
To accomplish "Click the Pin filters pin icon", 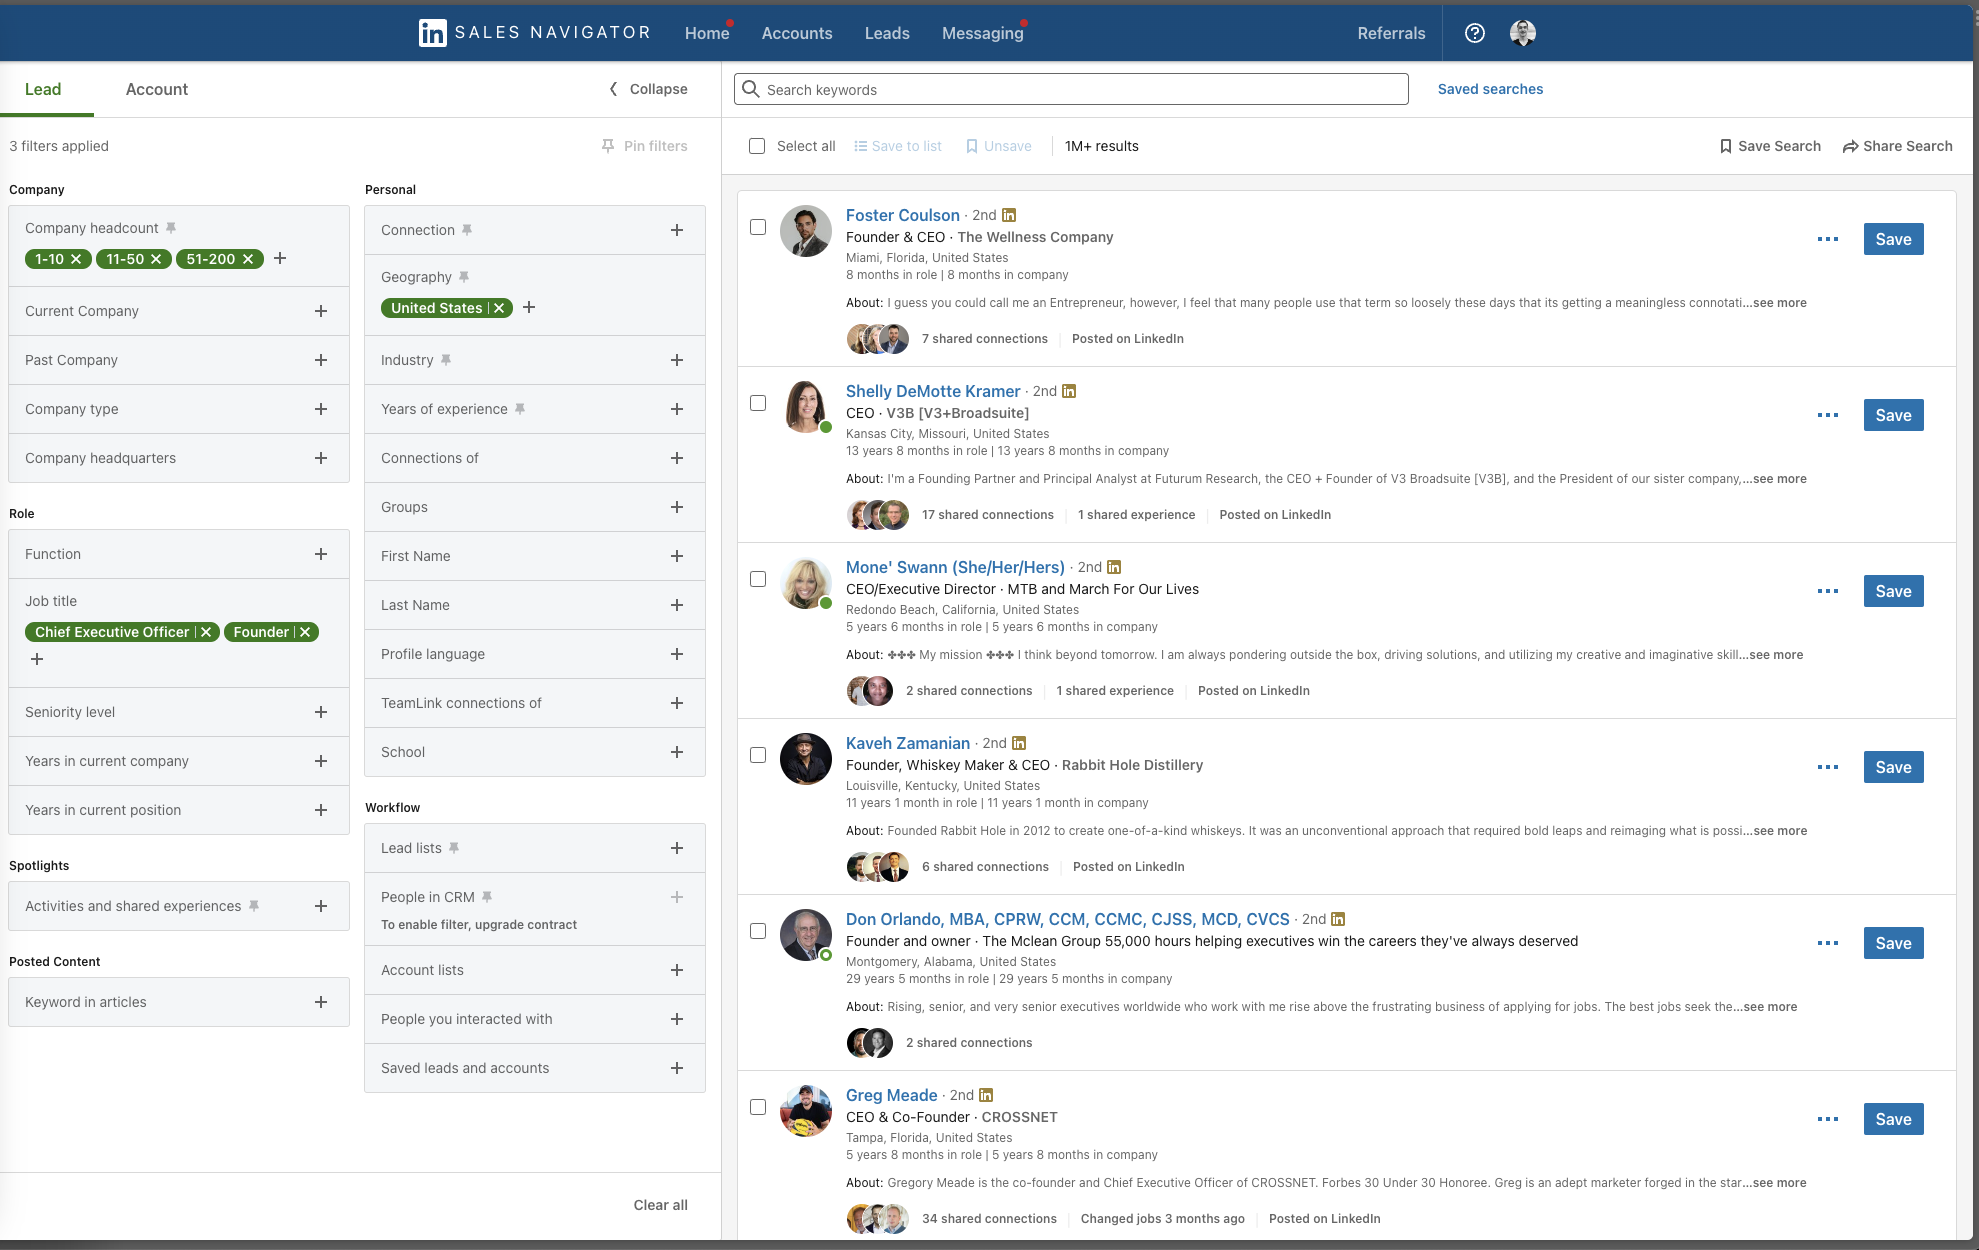I will [608, 146].
